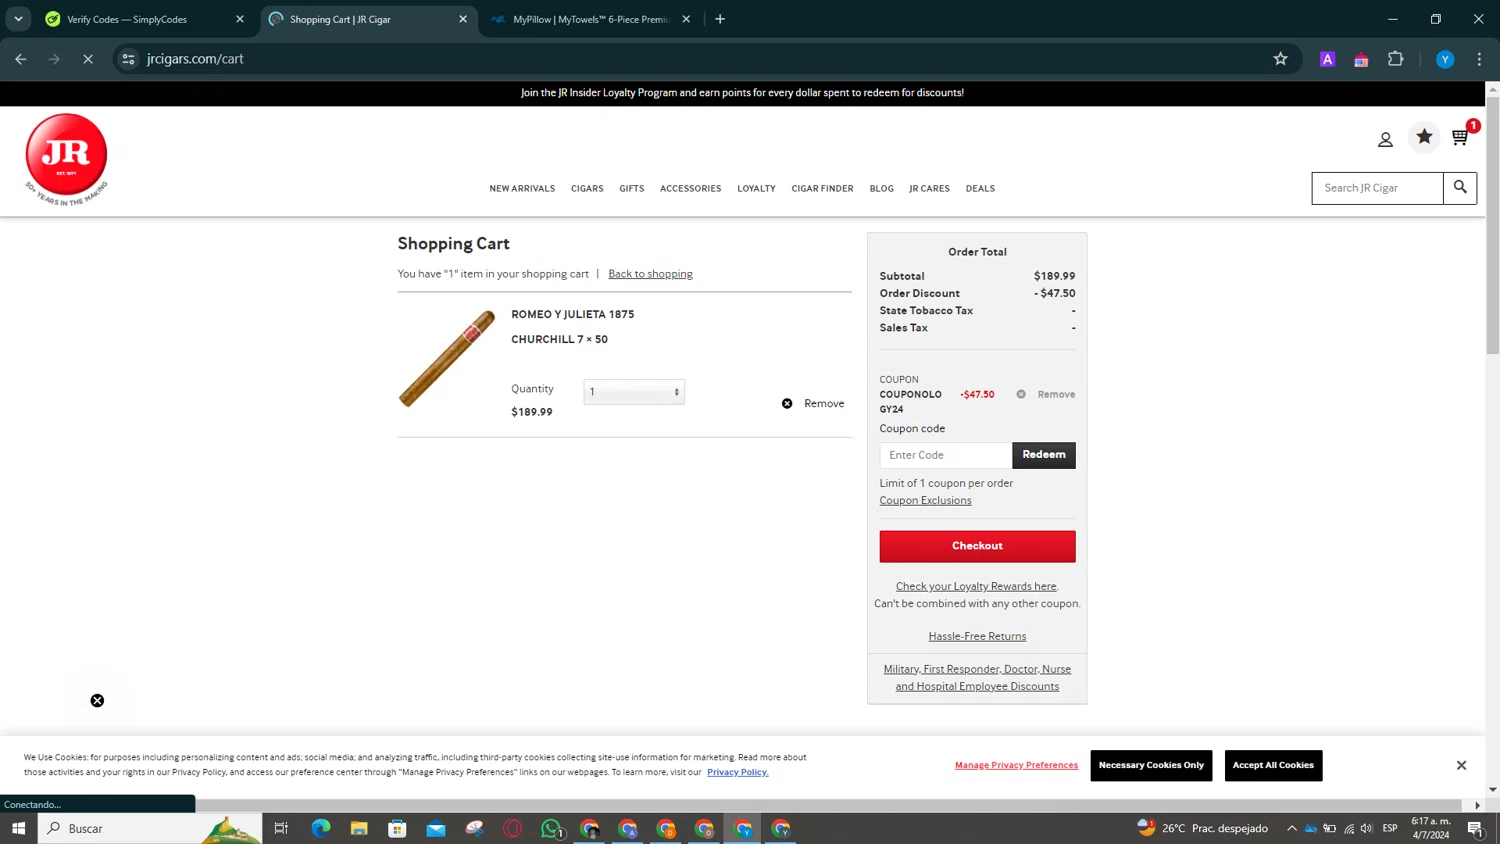Open the Privacy Policy link
Viewport: 1500px width, 844px height.
(737, 772)
